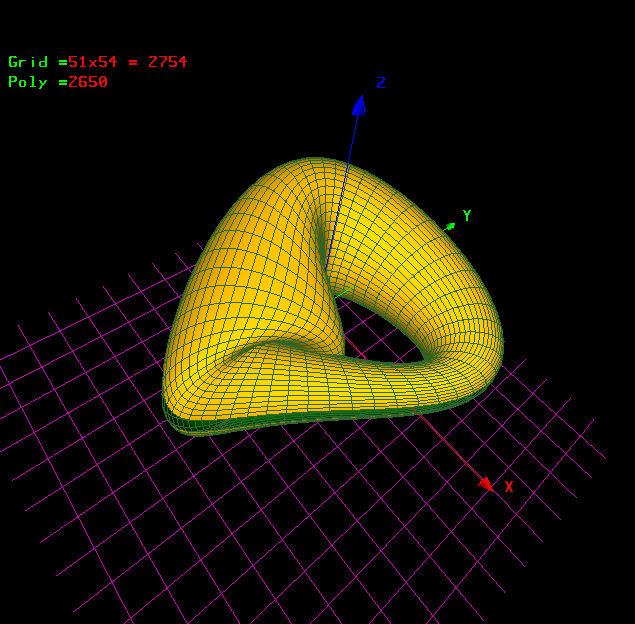
Task: Select the blue Z axis letter label
Action: click(x=381, y=83)
